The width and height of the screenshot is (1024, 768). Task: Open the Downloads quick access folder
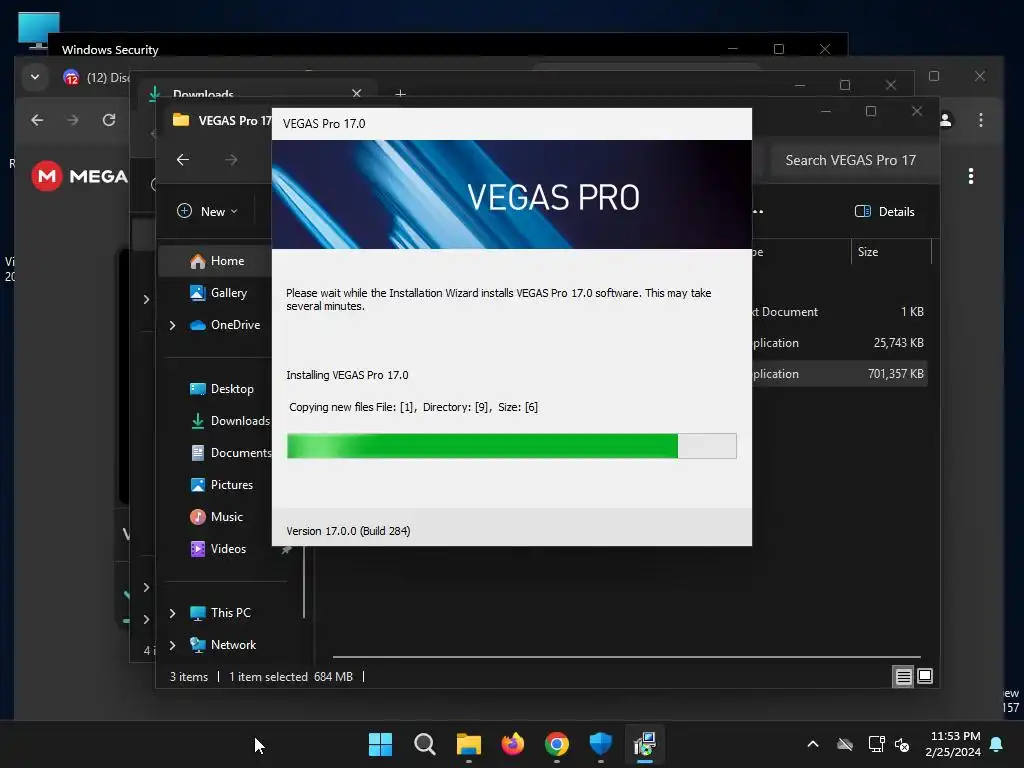(x=229, y=421)
